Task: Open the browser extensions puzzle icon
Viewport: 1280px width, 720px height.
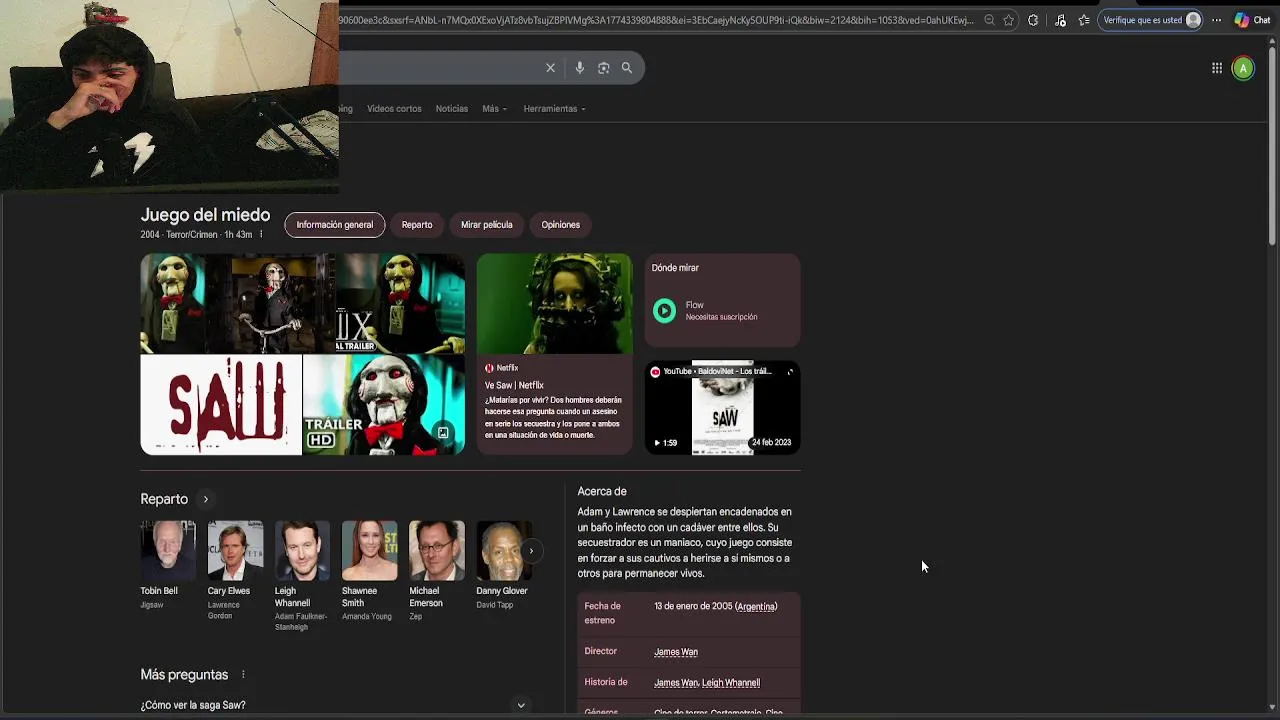Action: tap(1033, 20)
